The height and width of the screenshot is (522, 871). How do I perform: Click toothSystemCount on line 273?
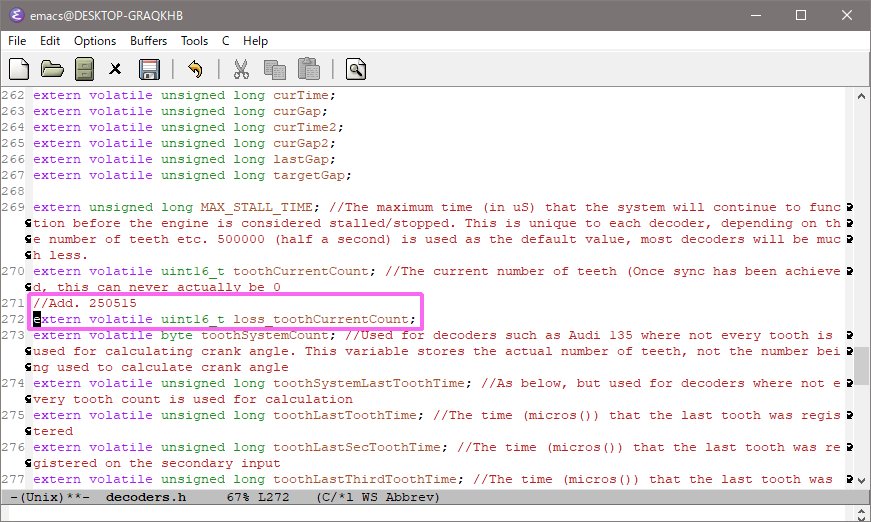tap(264, 335)
